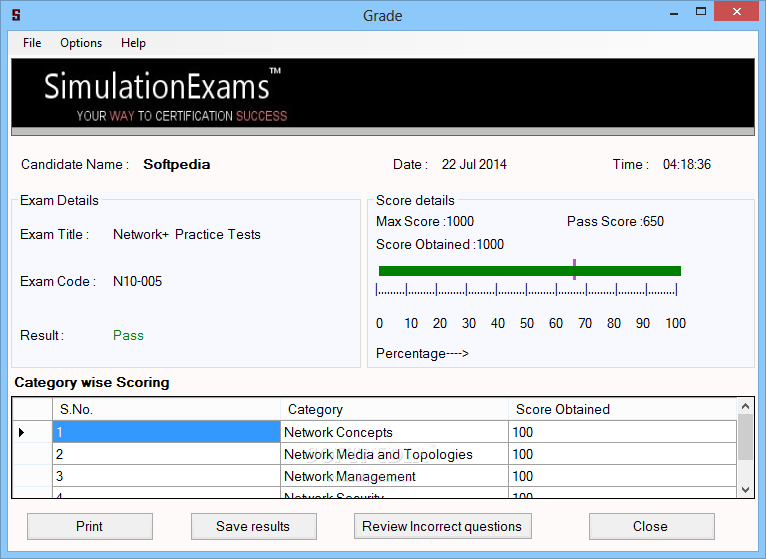This screenshot has width=766, height=559.
Task: Select Network Media and Topologies cell
Action: (395, 454)
